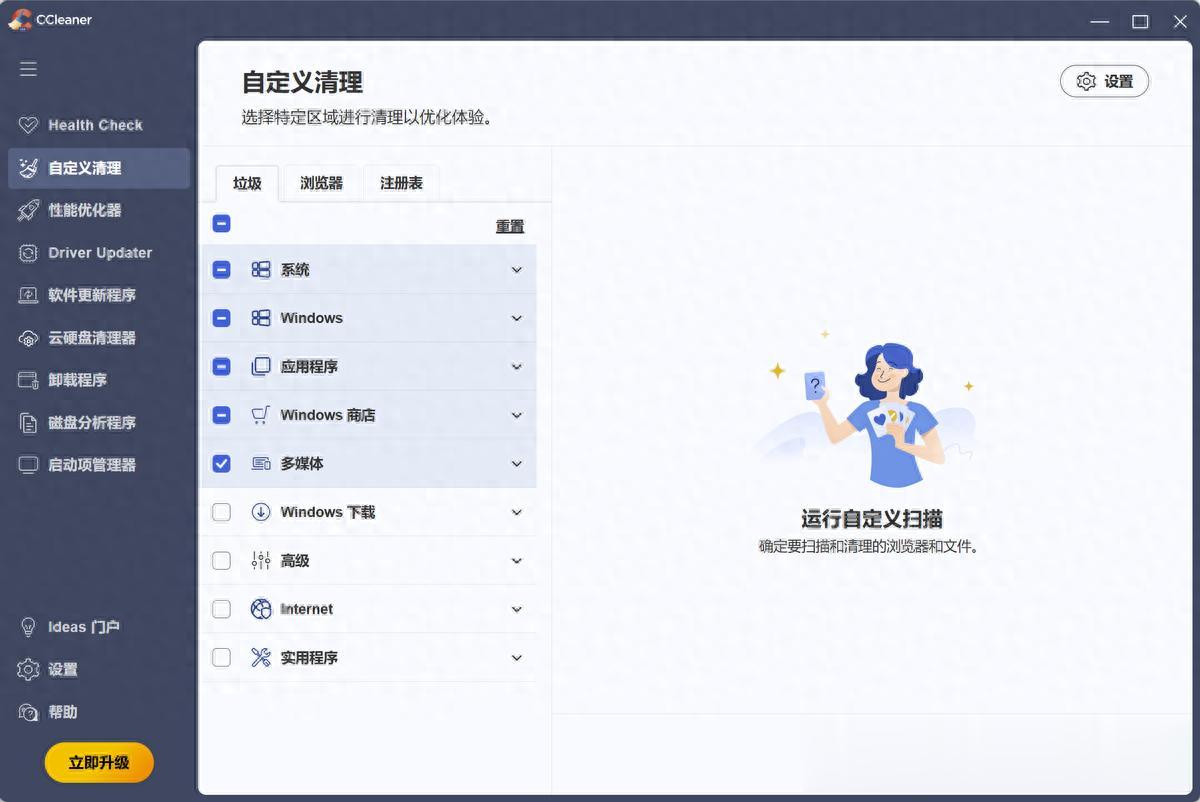The width and height of the screenshot is (1200, 802).
Task: Check the 实用程序 checkbox
Action: (x=222, y=657)
